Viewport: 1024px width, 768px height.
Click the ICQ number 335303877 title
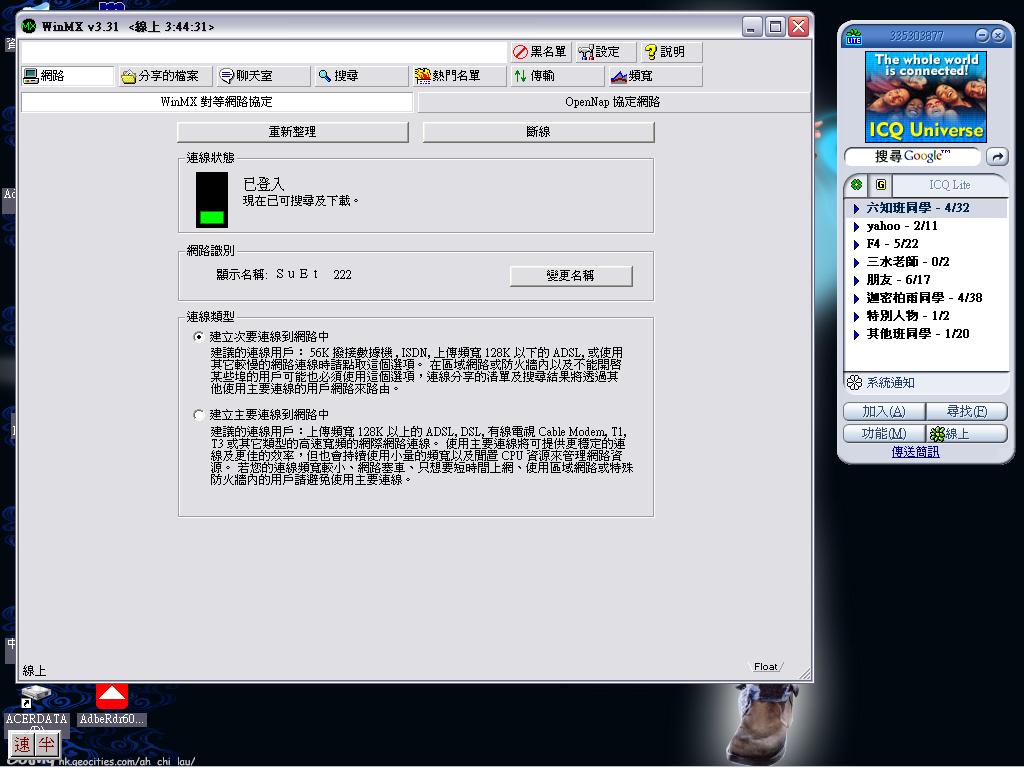(x=916, y=36)
